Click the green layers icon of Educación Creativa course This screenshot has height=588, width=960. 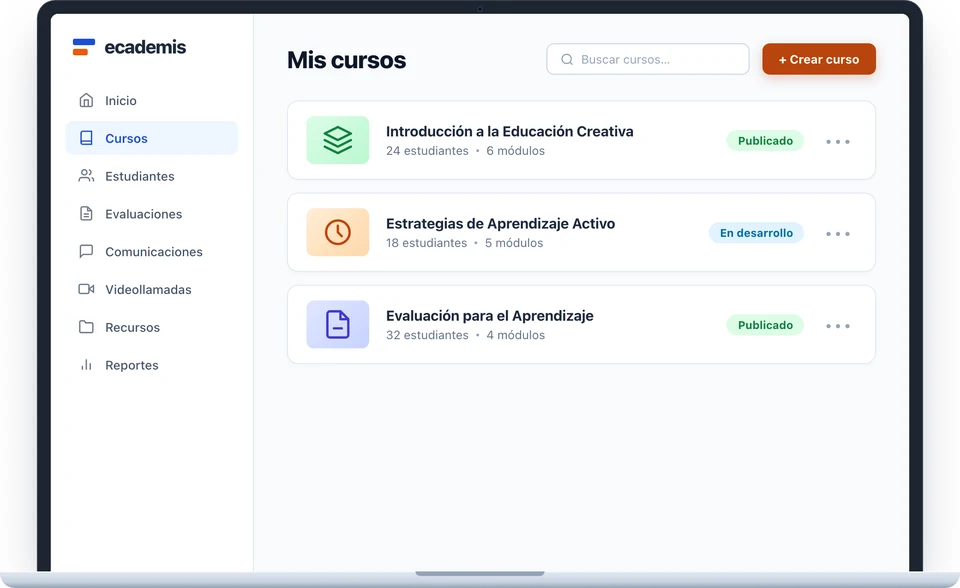point(338,140)
